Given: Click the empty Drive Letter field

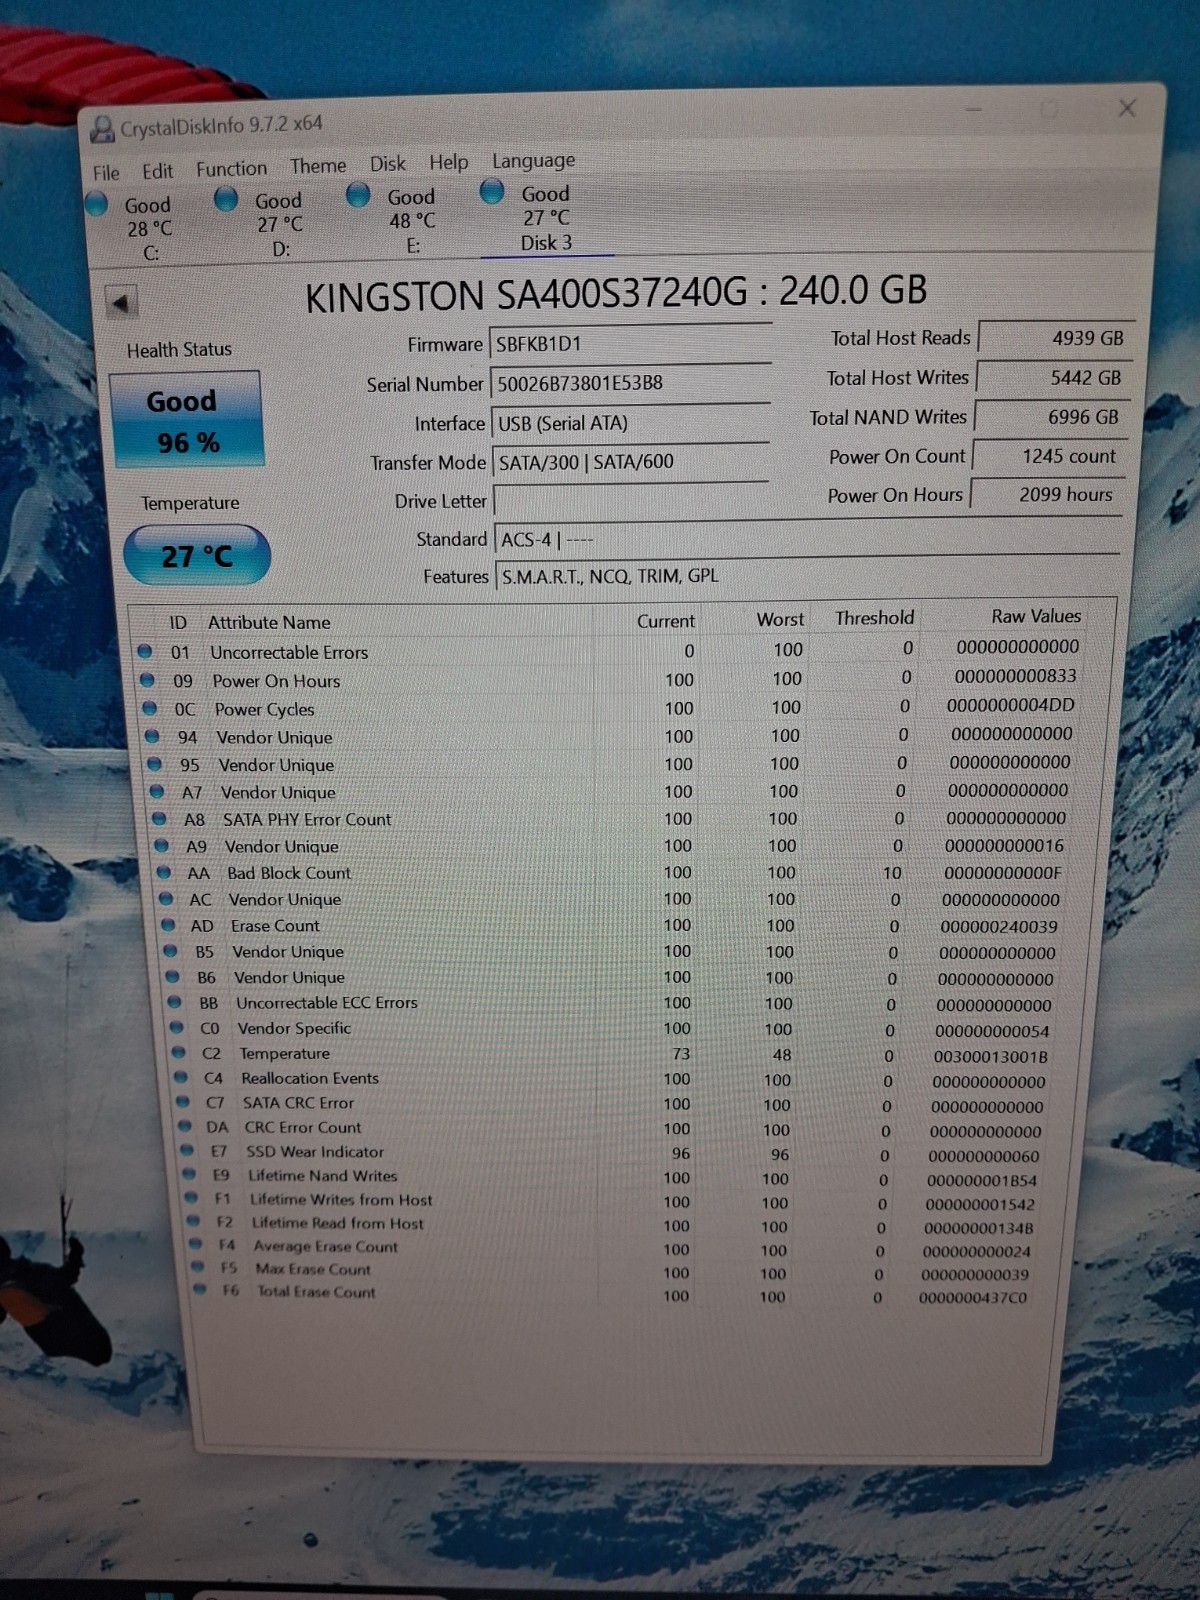Looking at the screenshot, I should coord(630,500).
